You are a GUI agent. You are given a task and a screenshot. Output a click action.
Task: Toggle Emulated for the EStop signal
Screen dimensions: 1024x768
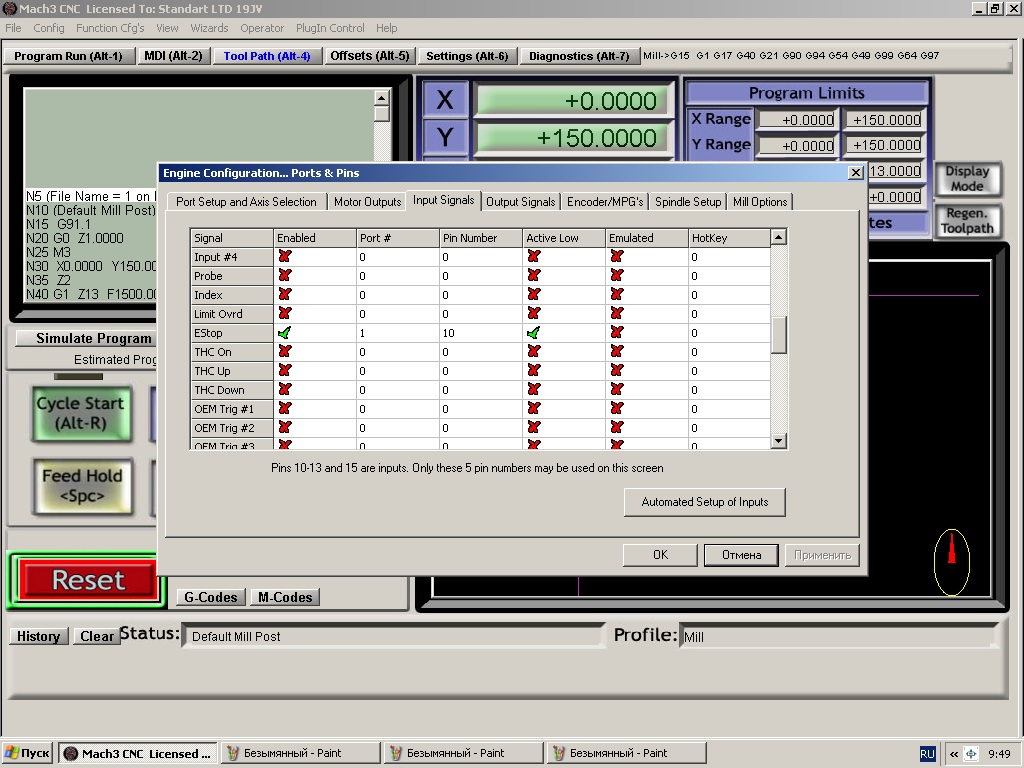point(616,332)
